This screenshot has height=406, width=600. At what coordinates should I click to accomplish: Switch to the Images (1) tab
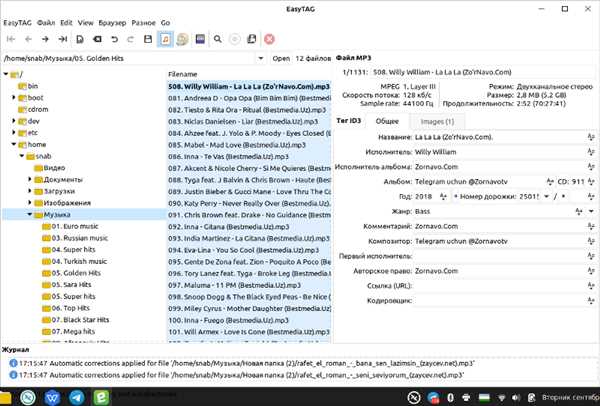click(x=437, y=122)
